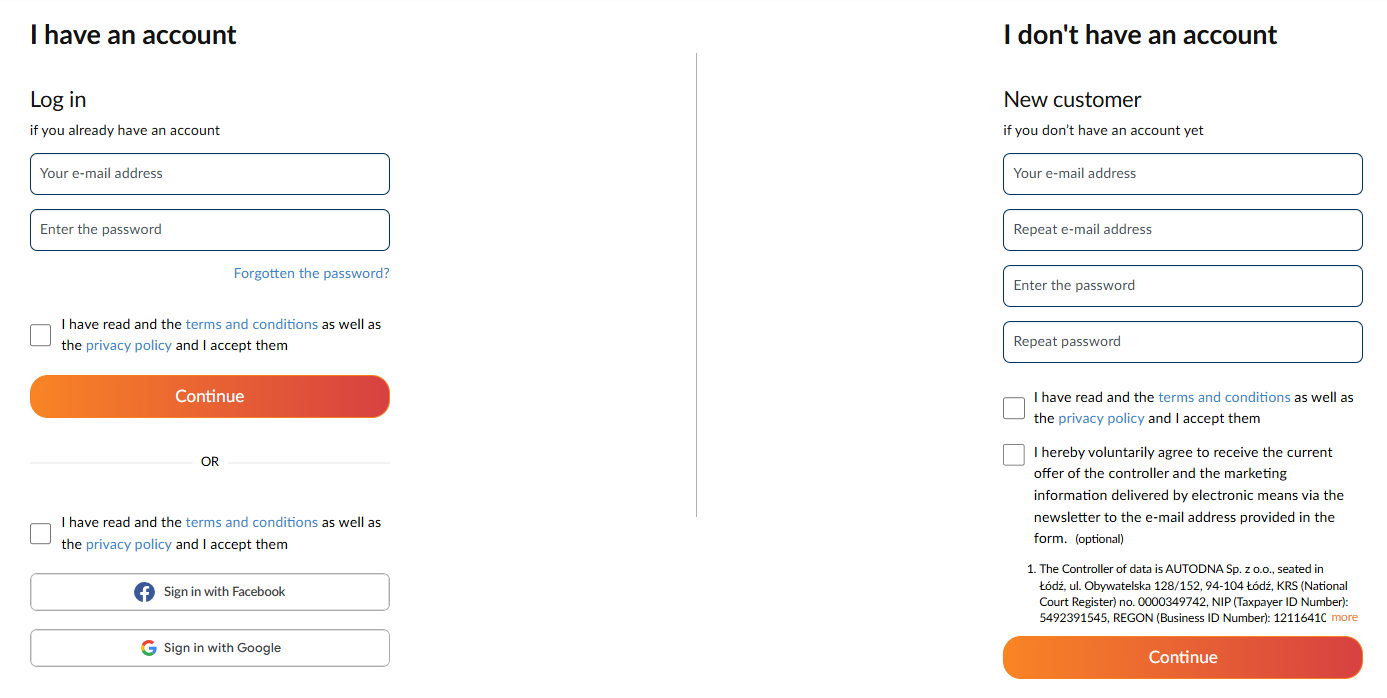Select the Repeat e-mail address field

(1183, 230)
